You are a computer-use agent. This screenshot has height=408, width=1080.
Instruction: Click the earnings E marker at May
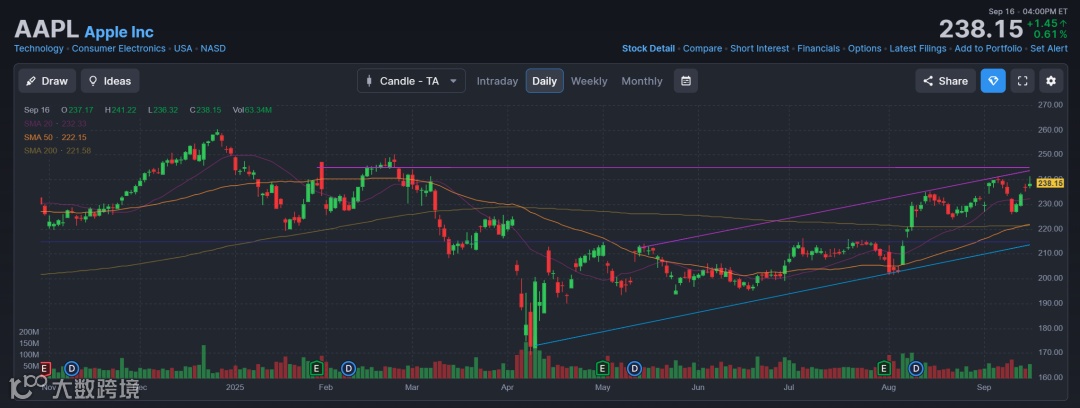603,369
